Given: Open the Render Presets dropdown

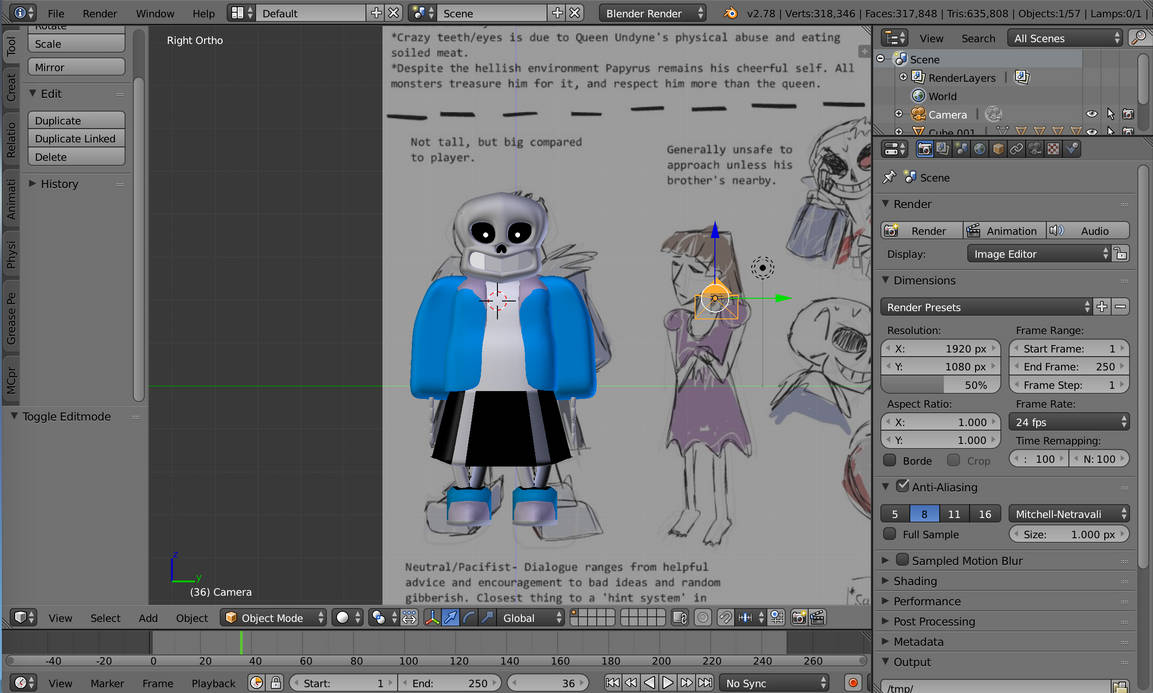Looking at the screenshot, I should click(x=986, y=307).
